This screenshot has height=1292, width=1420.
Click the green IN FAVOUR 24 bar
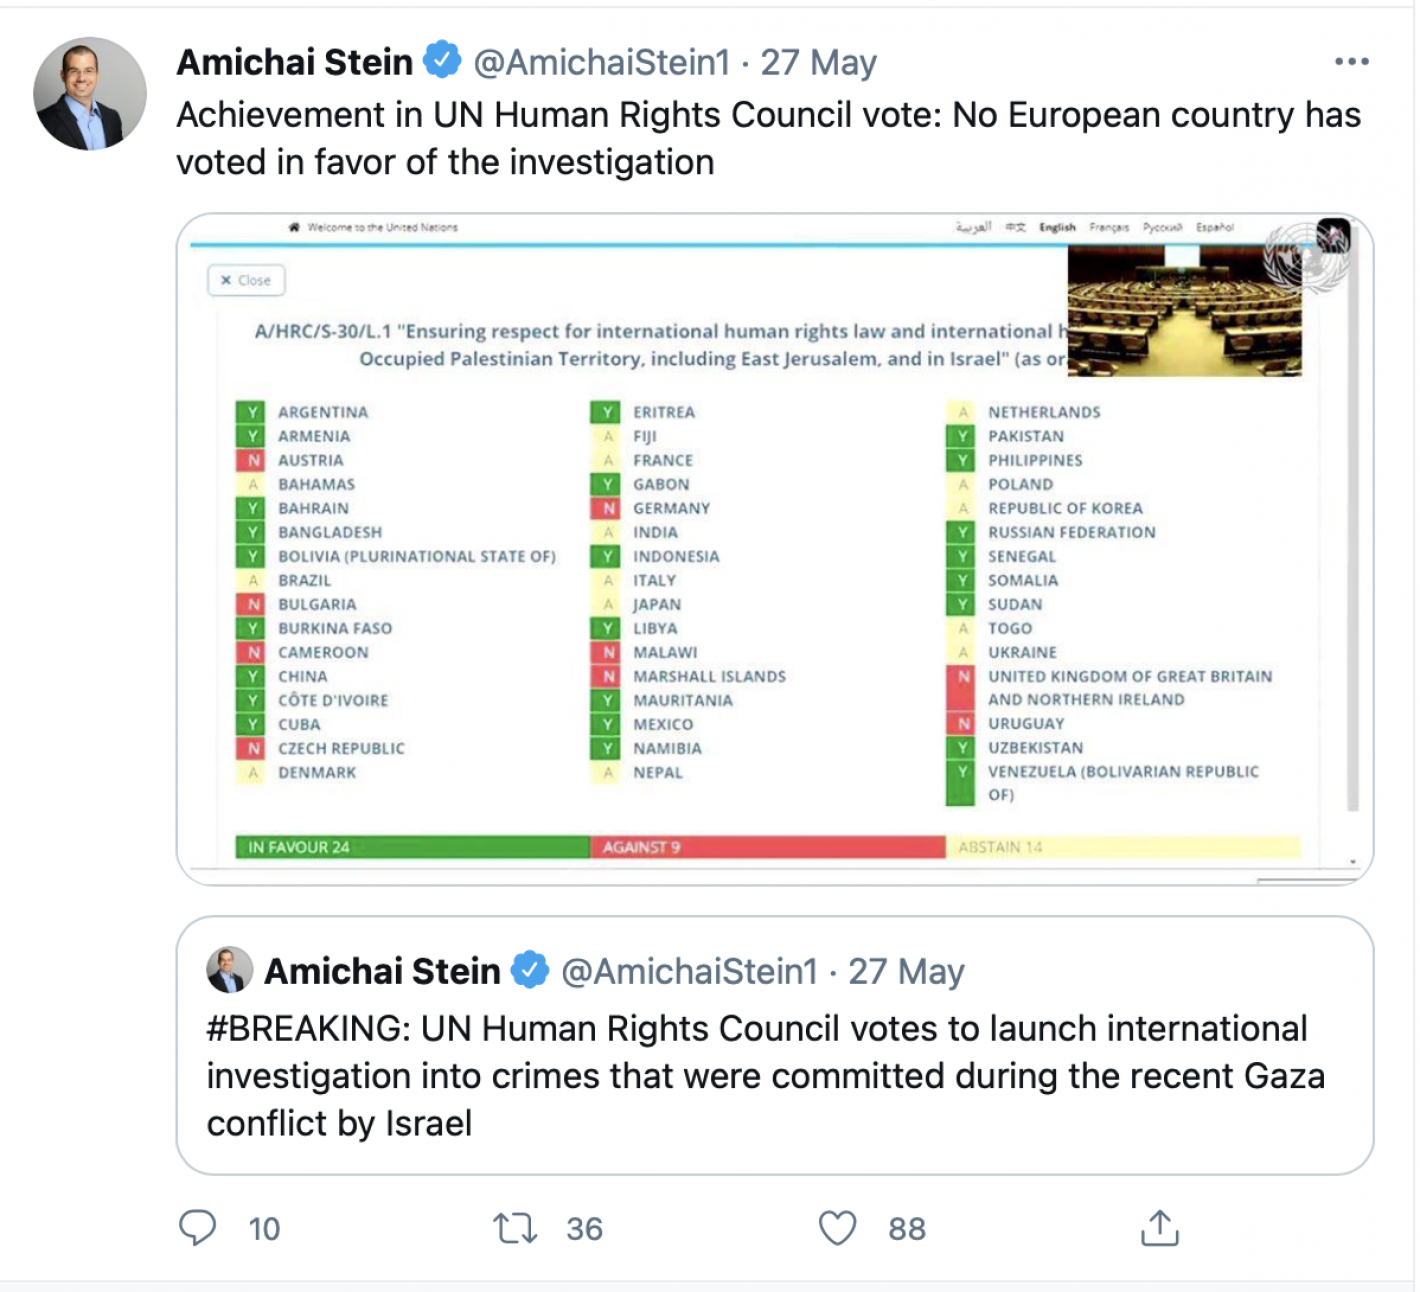pos(412,847)
